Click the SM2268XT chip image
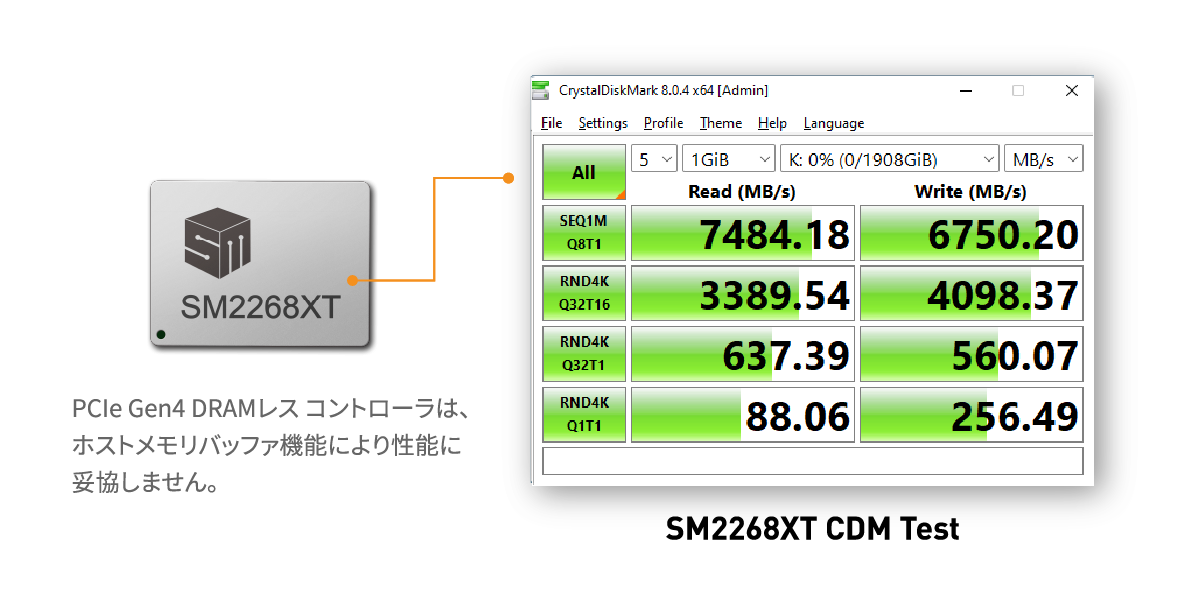 pos(261,265)
